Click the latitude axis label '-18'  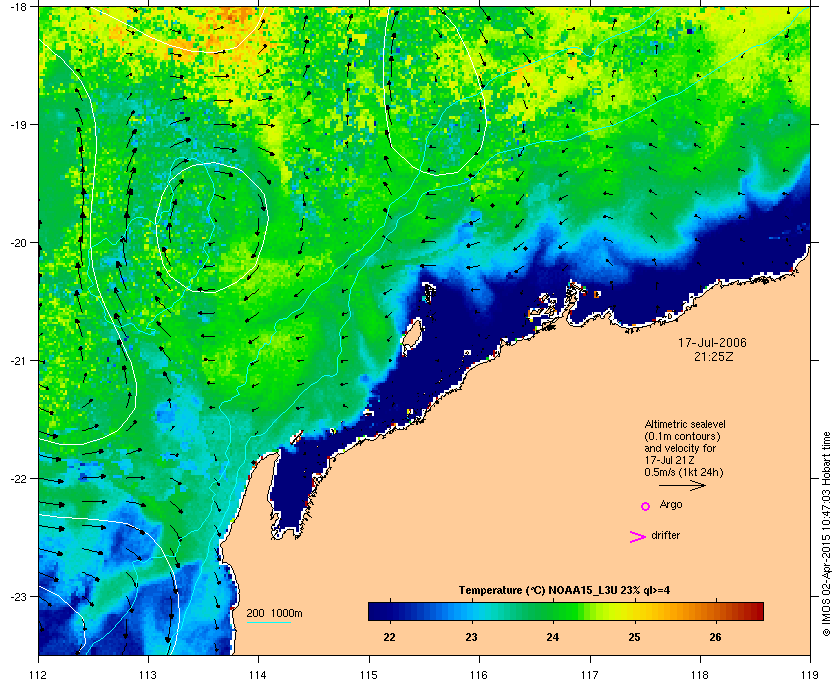[x=17, y=7]
